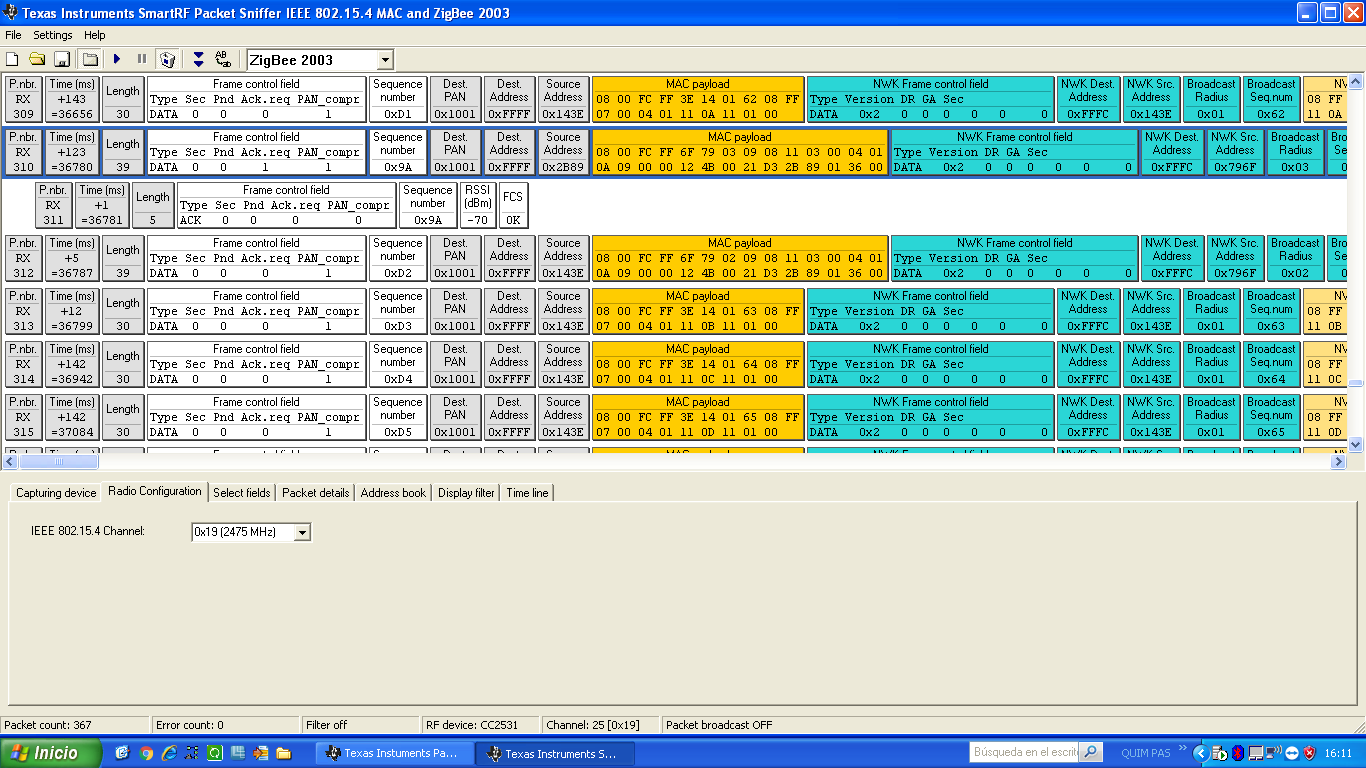Toggle the bottom panel folder toolbar icon

click(90, 59)
